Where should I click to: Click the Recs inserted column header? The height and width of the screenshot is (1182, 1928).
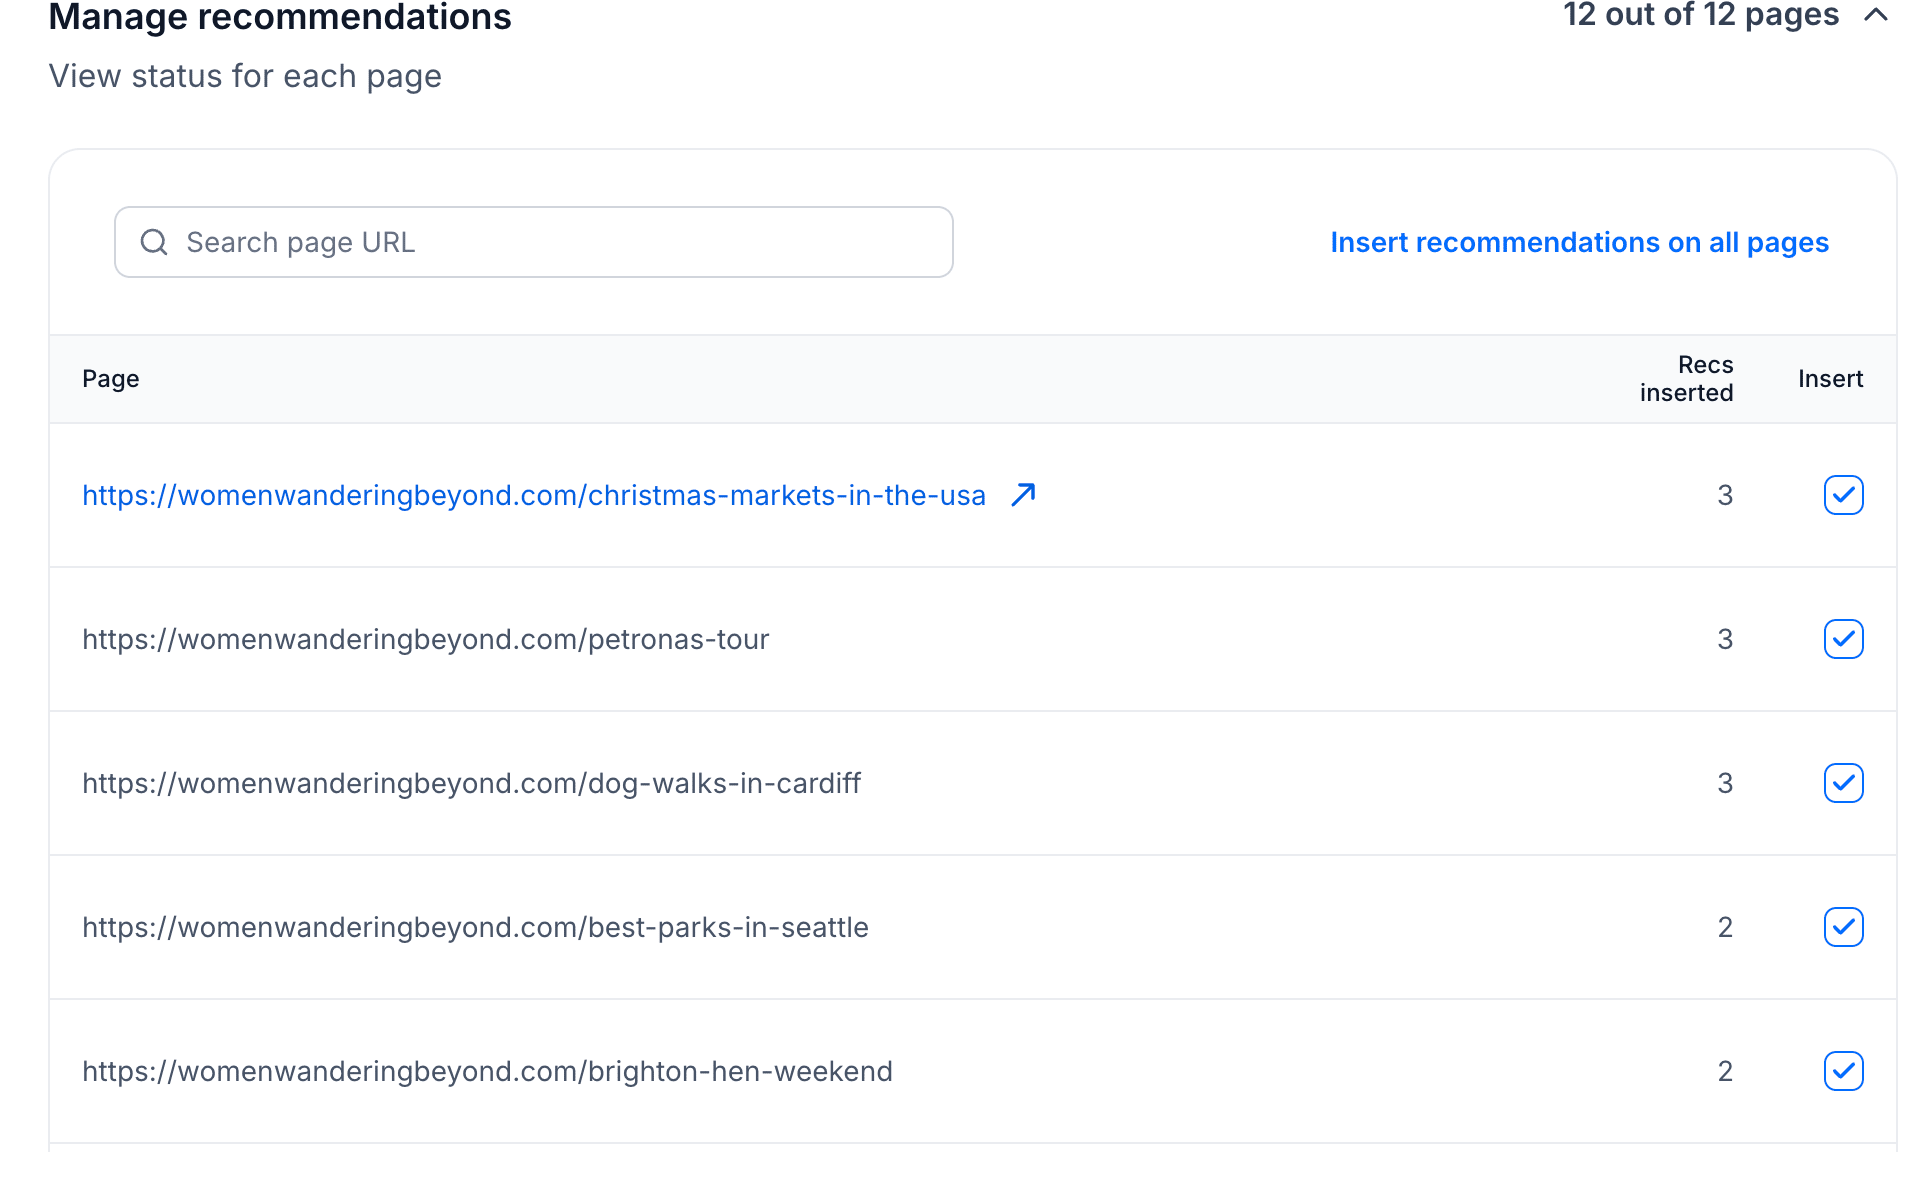coord(1686,379)
